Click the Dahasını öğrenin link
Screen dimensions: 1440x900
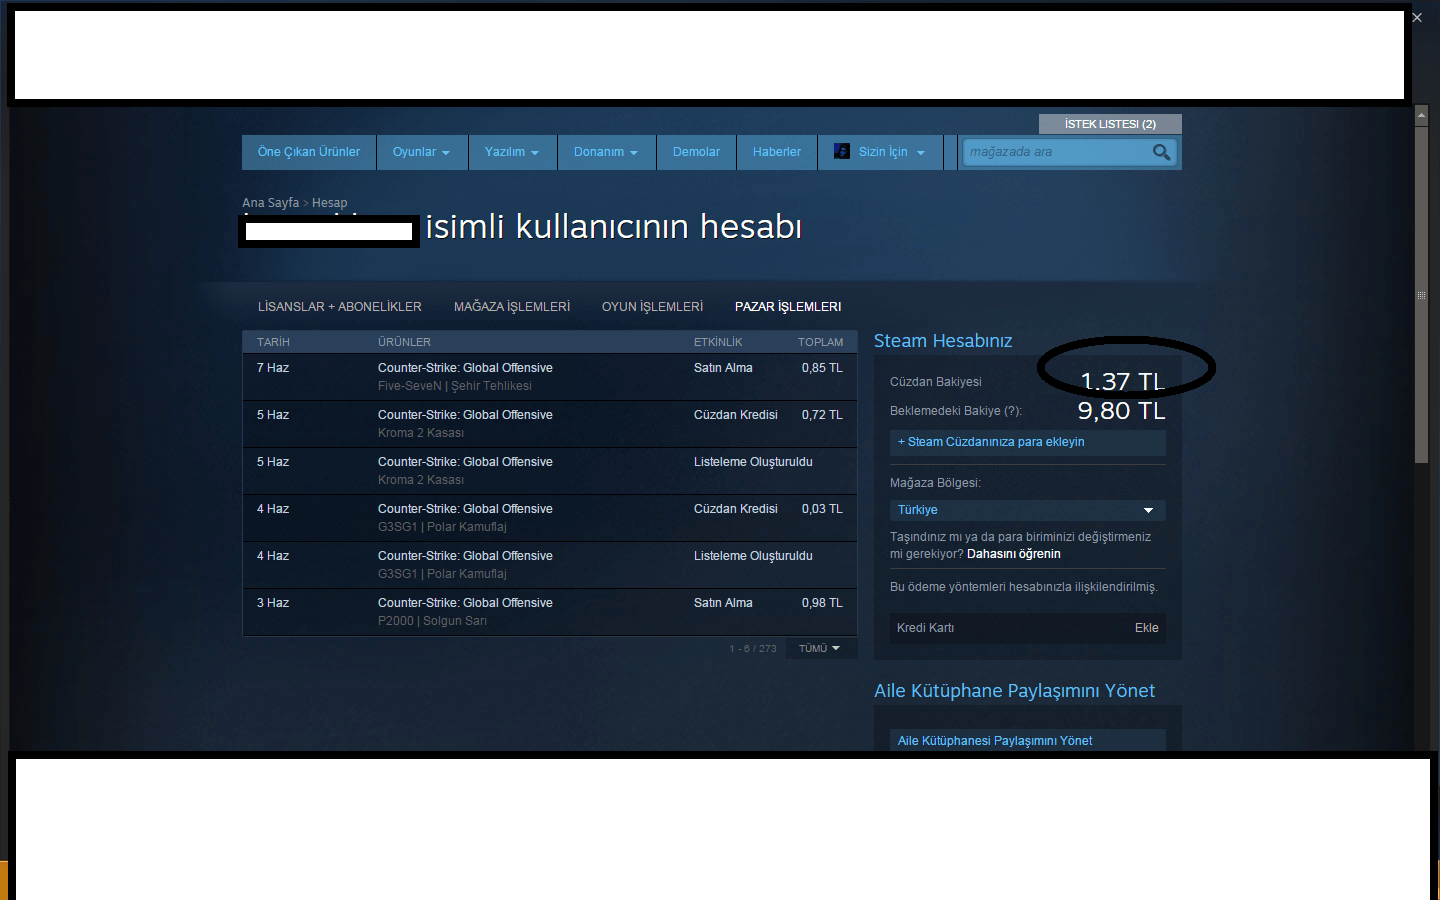(x=1014, y=554)
